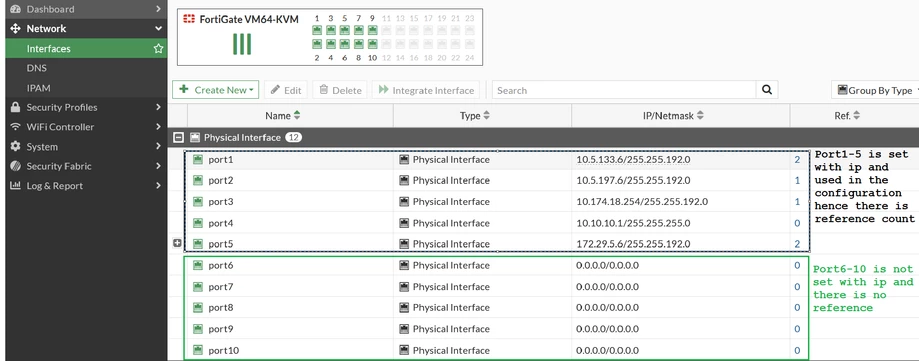Click the port1 reference count 2

[x=797, y=159]
